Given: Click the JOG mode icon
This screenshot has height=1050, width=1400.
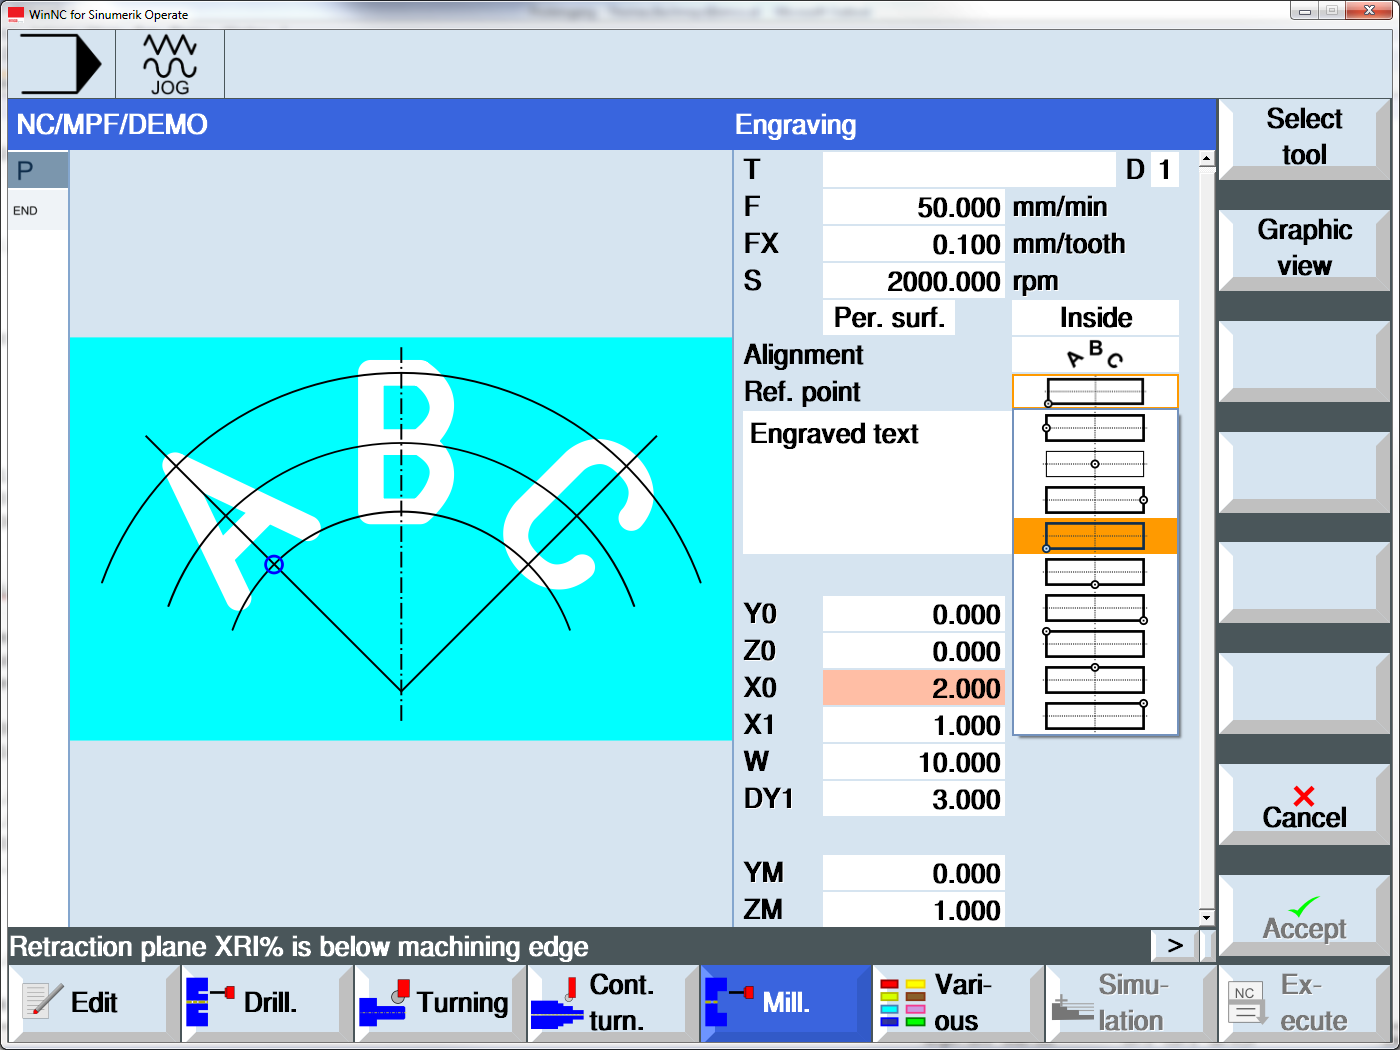Looking at the screenshot, I should point(169,64).
